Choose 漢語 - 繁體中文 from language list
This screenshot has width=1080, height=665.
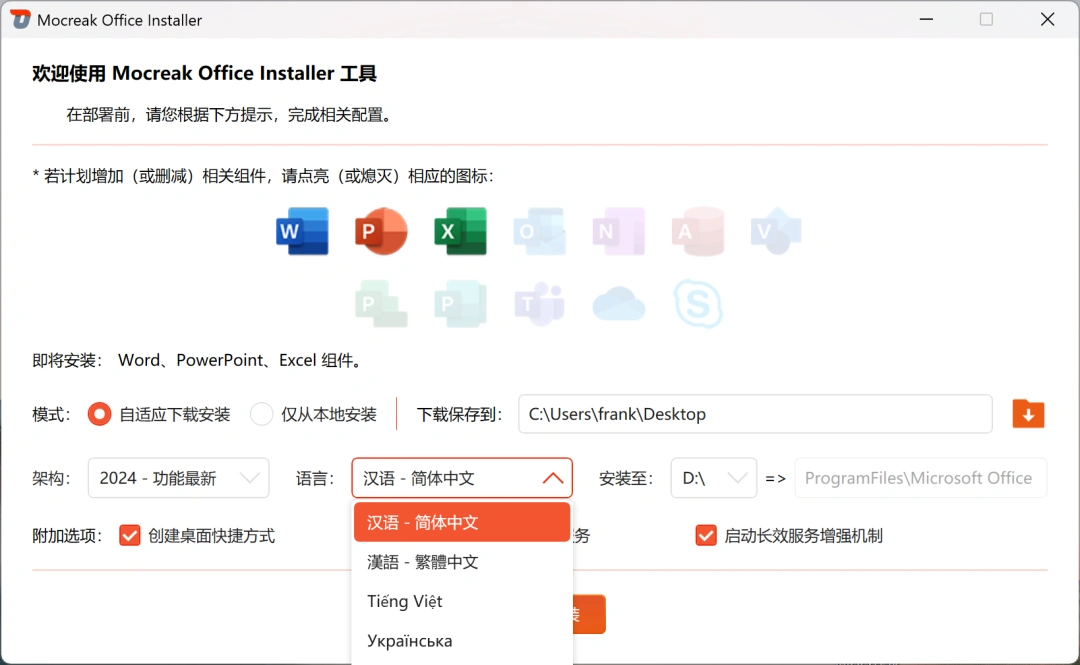pyautogui.click(x=462, y=562)
